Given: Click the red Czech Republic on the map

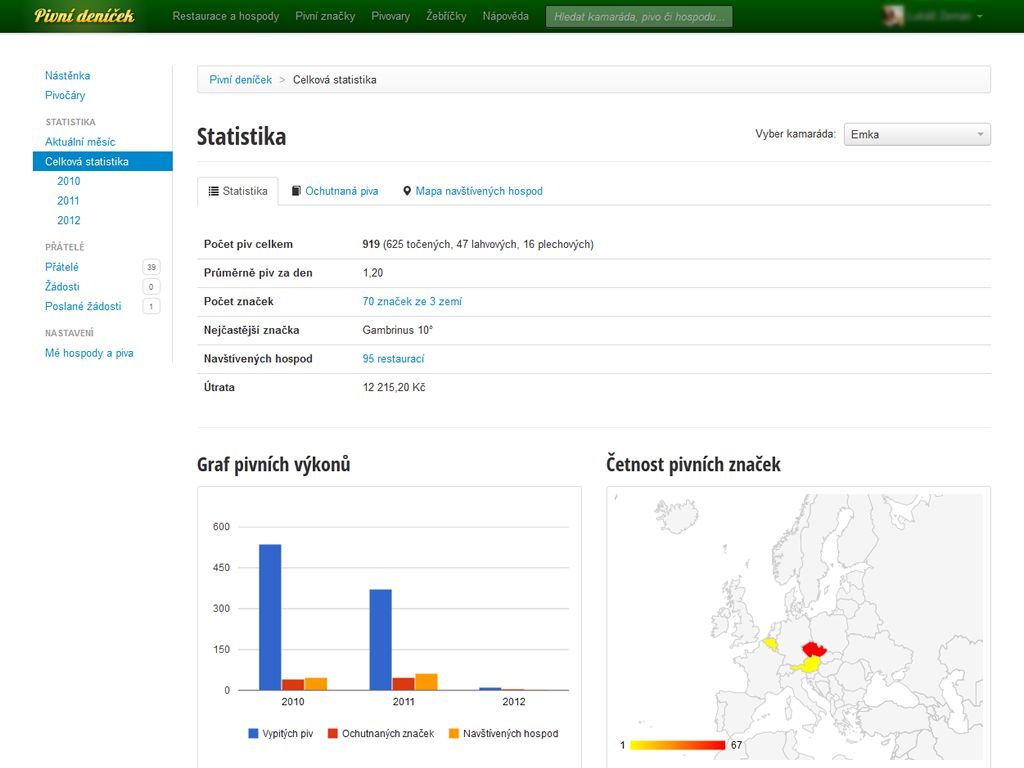Looking at the screenshot, I should coord(813,649).
